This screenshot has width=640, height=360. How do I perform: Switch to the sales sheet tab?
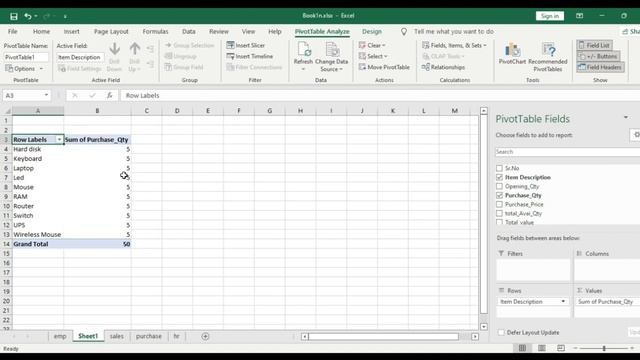click(116, 336)
